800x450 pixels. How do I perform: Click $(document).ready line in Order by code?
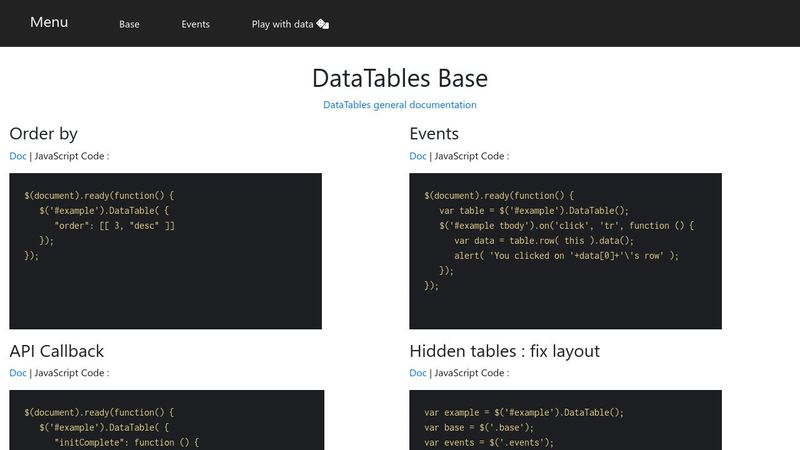point(99,195)
